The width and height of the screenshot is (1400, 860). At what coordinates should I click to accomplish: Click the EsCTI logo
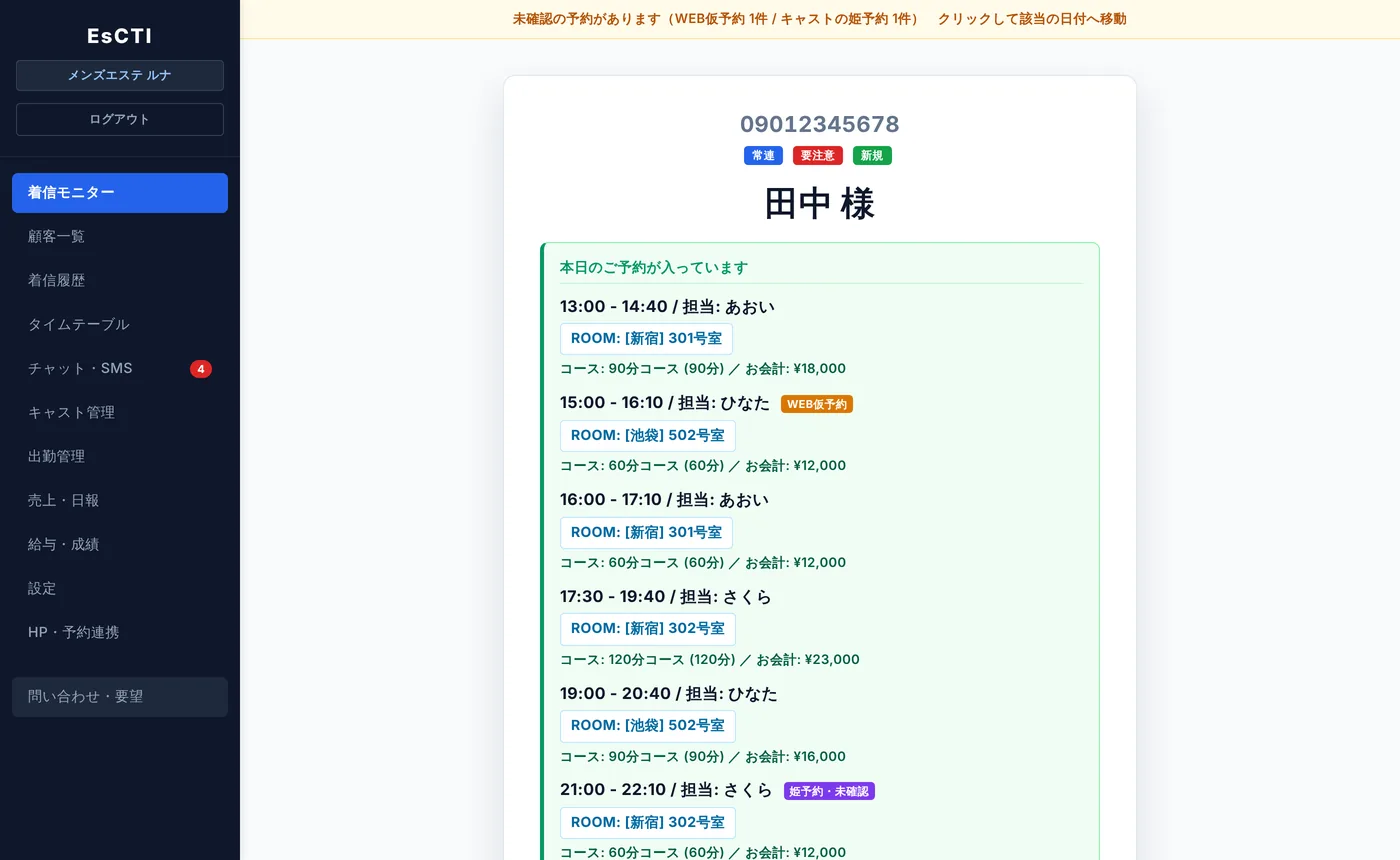[120, 36]
